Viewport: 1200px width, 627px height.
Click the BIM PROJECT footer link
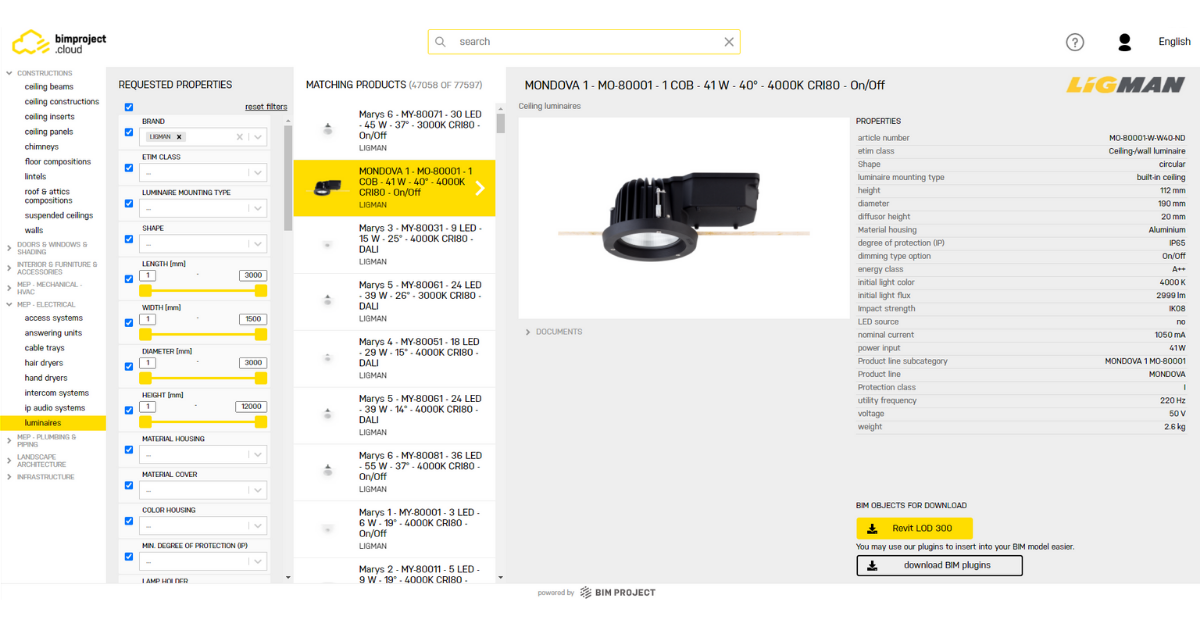coord(619,593)
